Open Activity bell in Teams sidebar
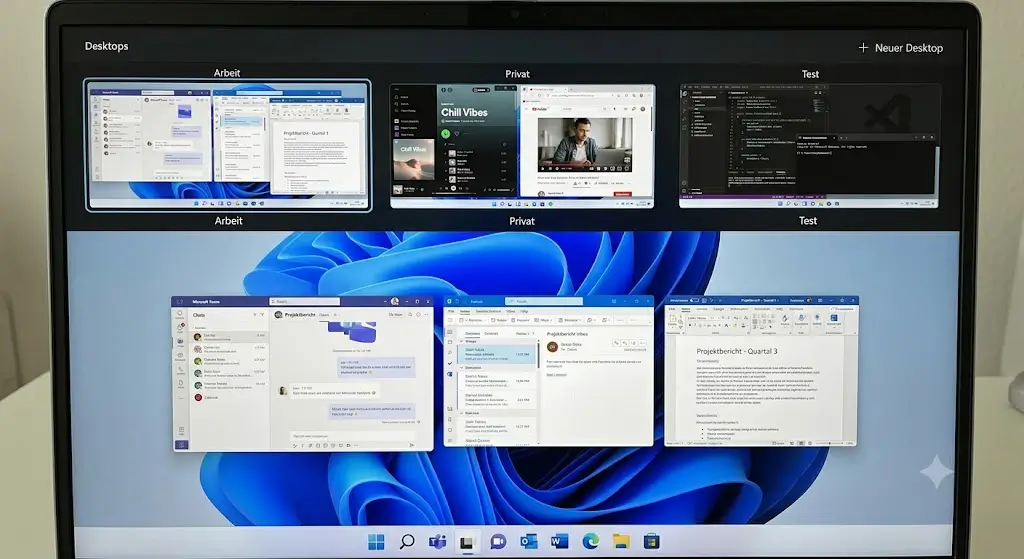Viewport: 1024px width, 559px height. pyautogui.click(x=180, y=315)
